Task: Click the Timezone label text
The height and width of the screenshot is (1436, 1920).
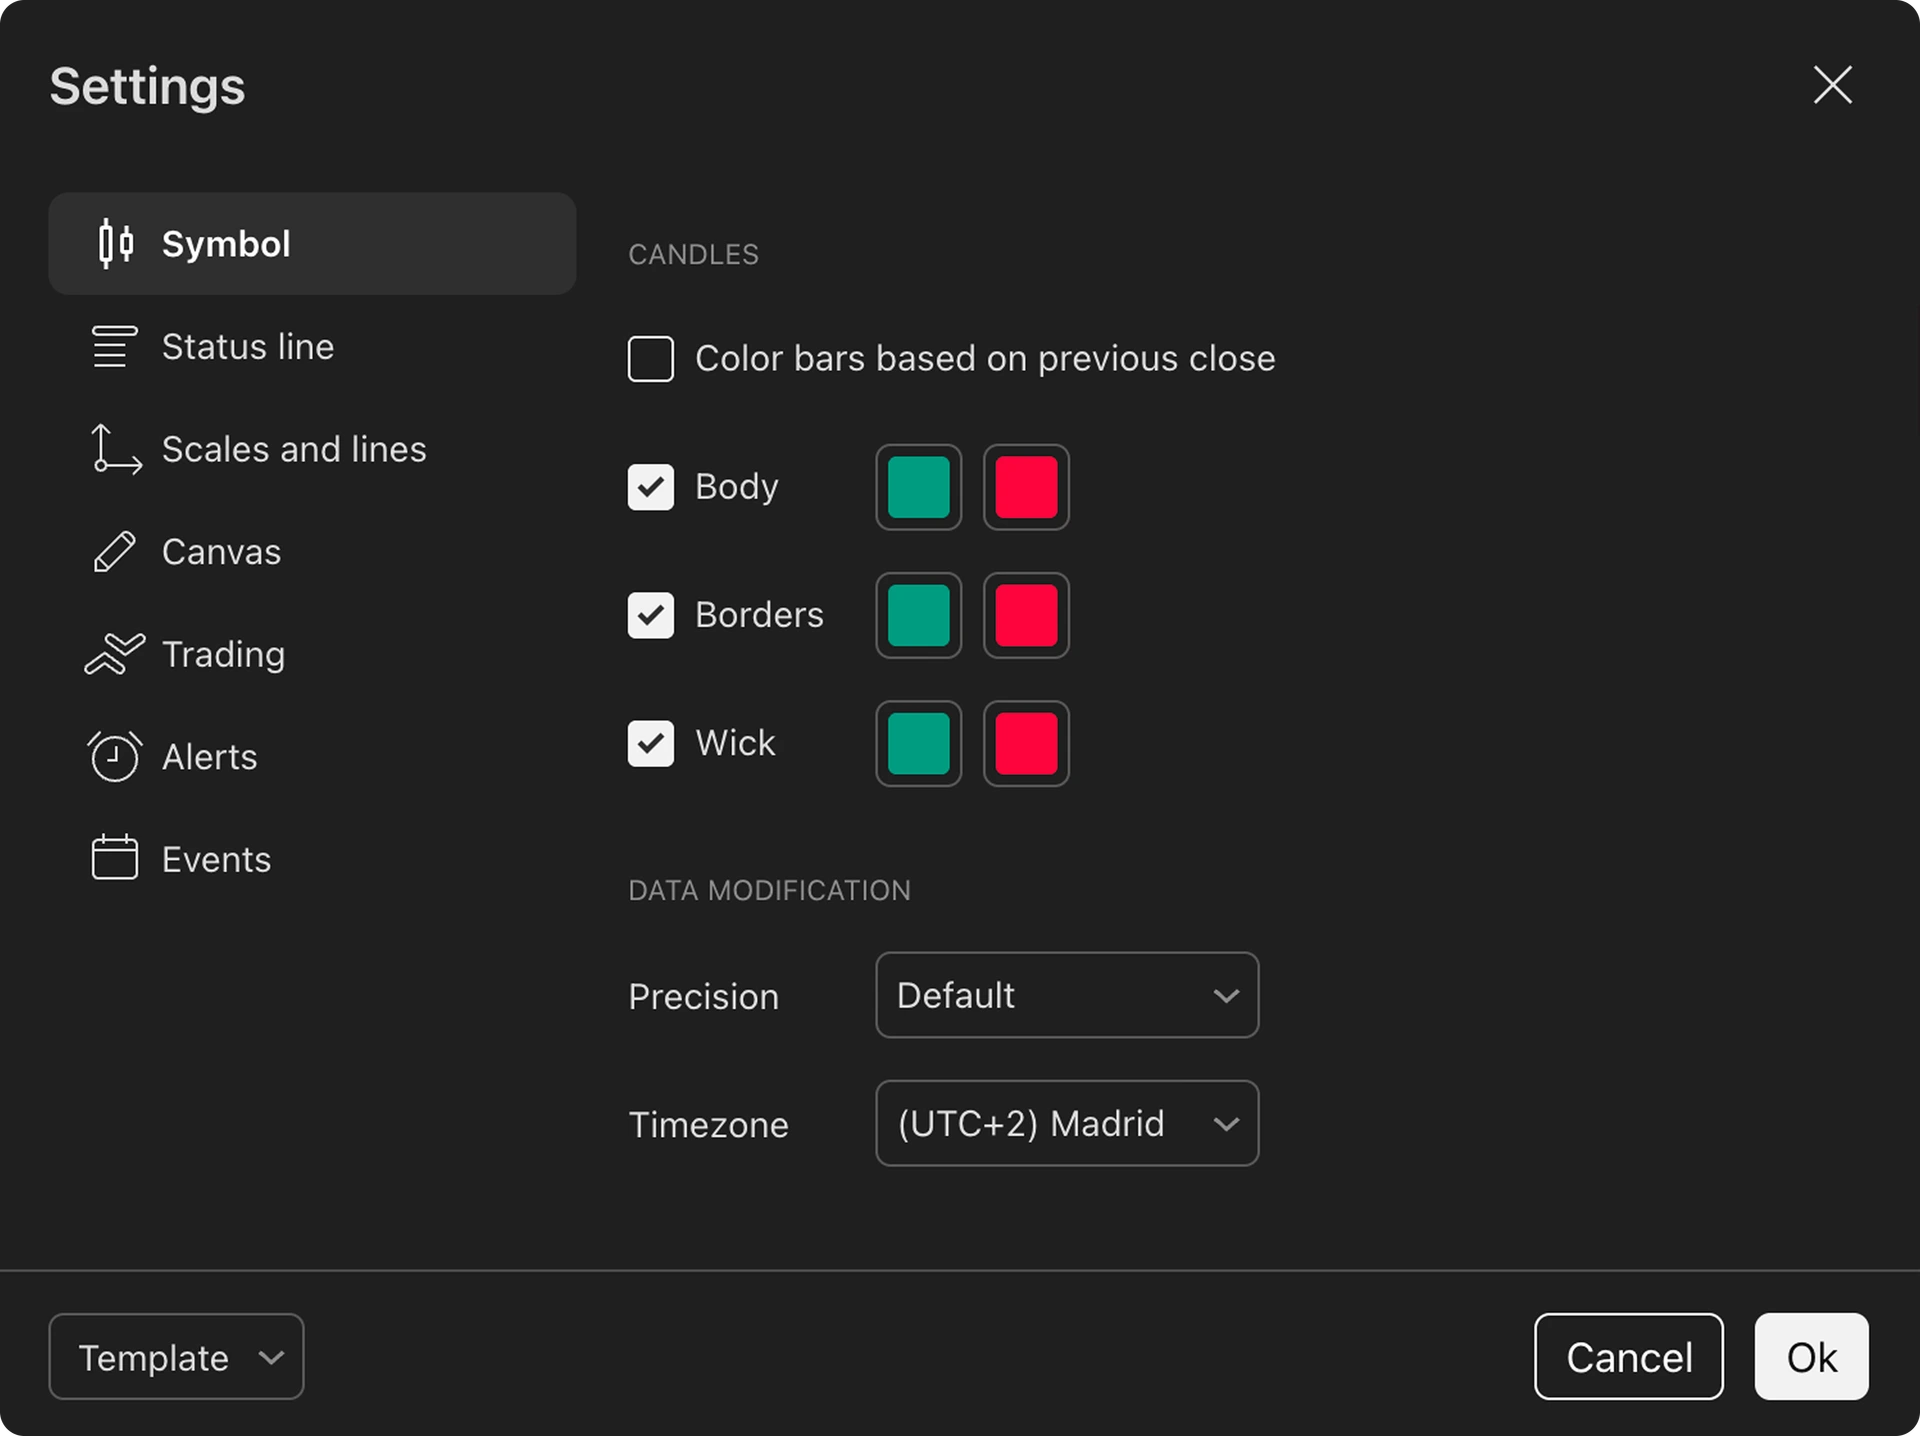Action: tap(708, 1125)
